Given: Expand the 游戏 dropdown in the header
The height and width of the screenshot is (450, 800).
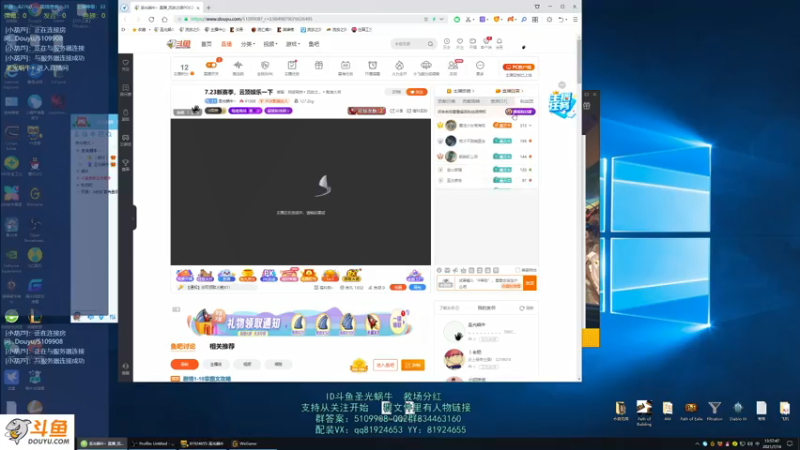Looking at the screenshot, I should tap(292, 44).
